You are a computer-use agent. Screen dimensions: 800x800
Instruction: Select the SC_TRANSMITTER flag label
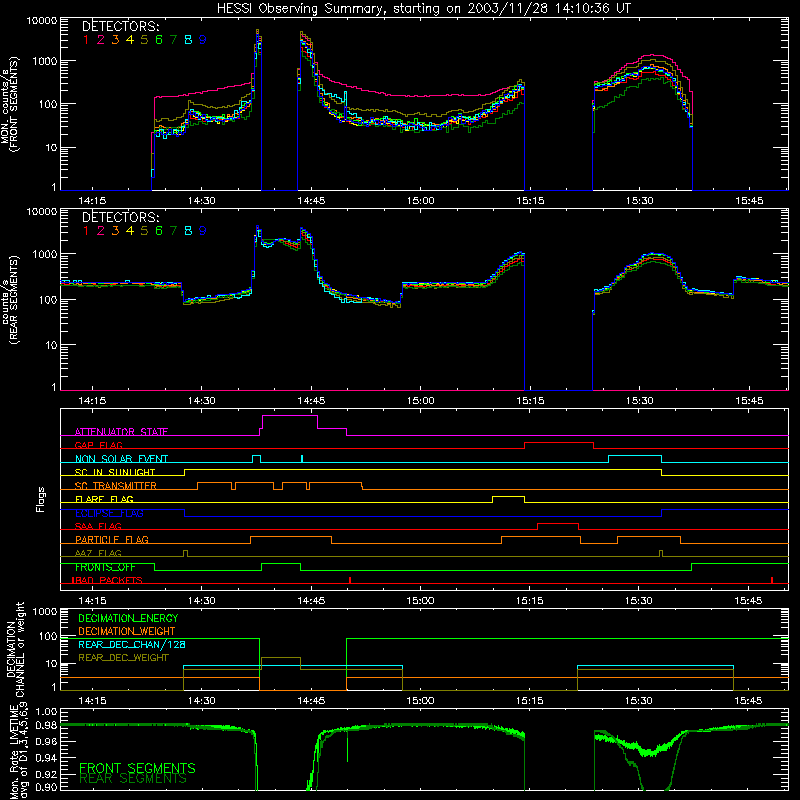(116, 486)
